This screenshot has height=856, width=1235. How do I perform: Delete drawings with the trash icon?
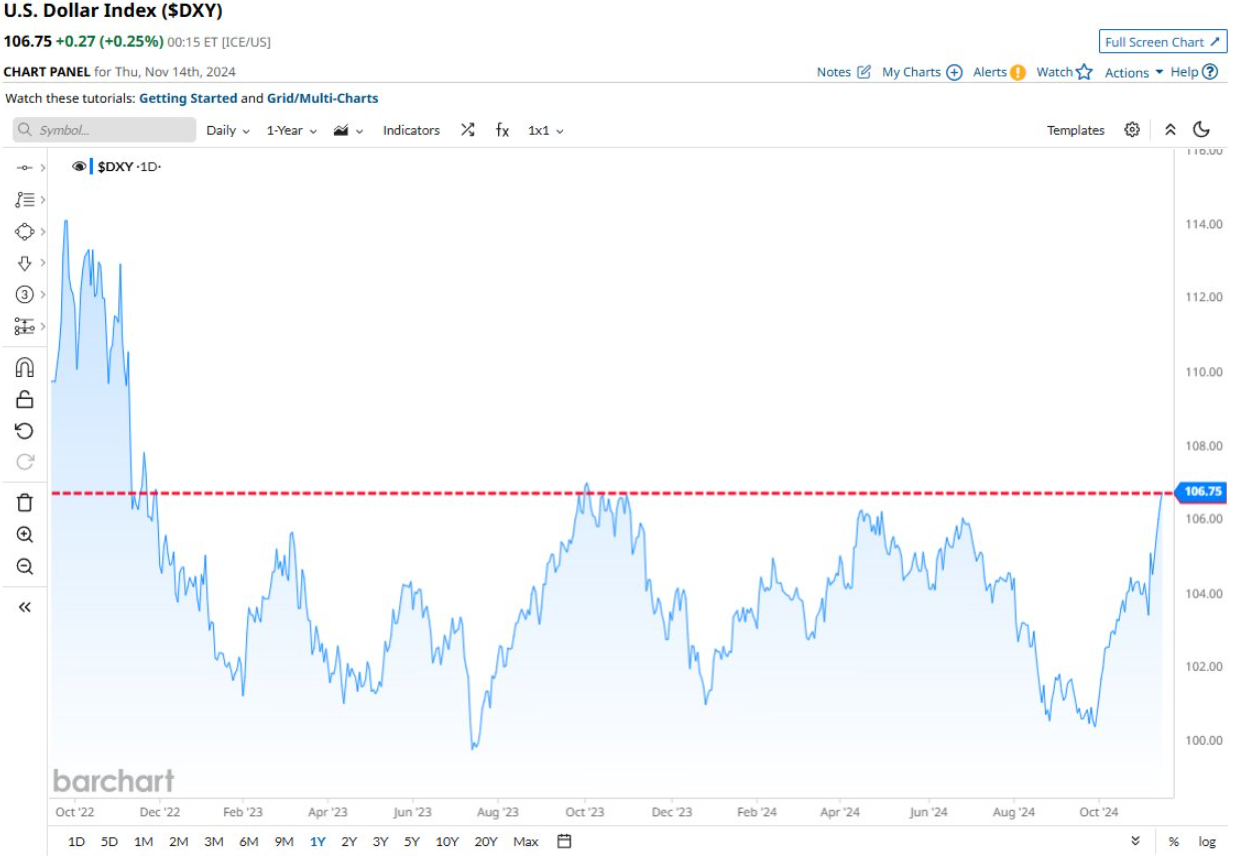click(x=25, y=503)
